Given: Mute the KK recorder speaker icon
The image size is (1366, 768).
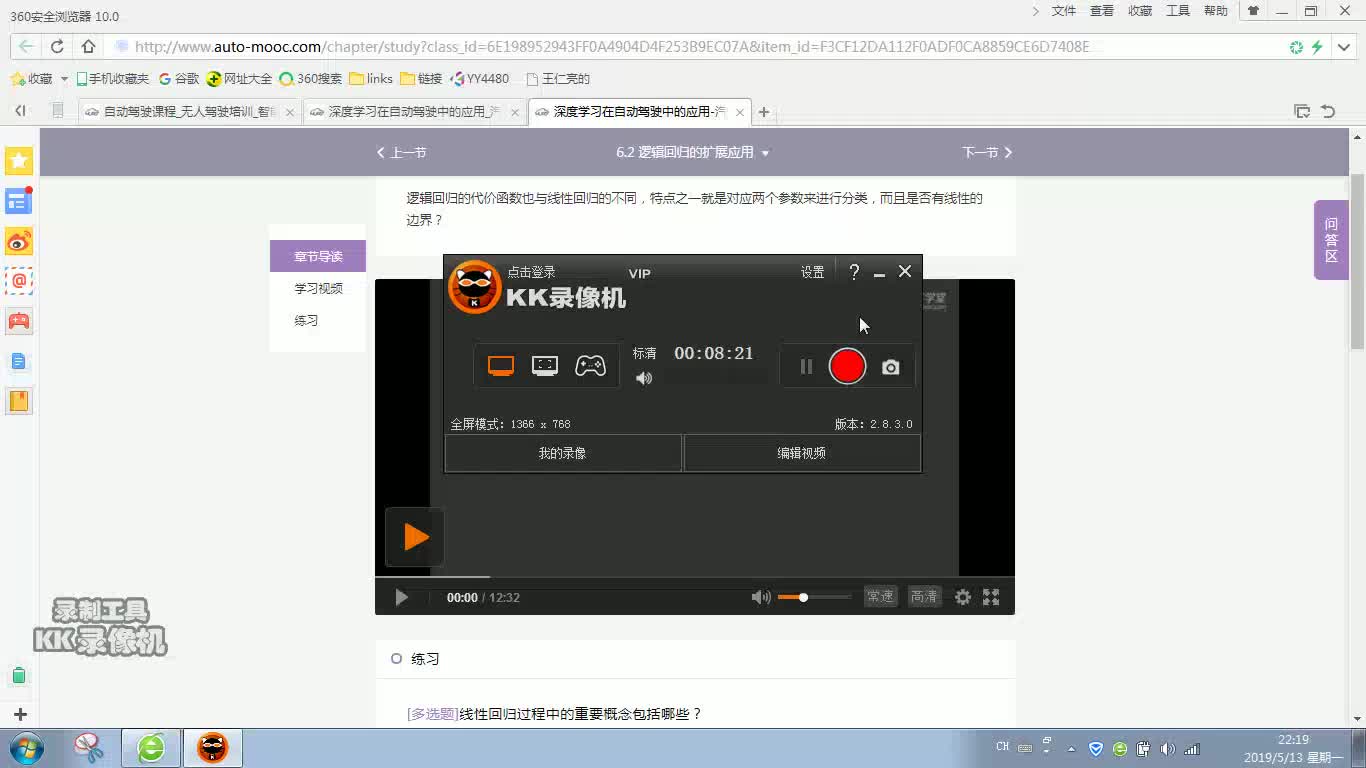Looking at the screenshot, I should (x=644, y=378).
